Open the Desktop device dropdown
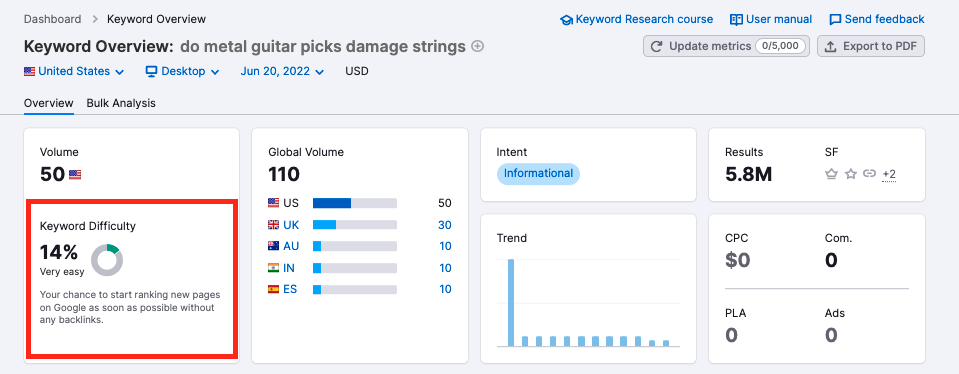 pos(182,72)
